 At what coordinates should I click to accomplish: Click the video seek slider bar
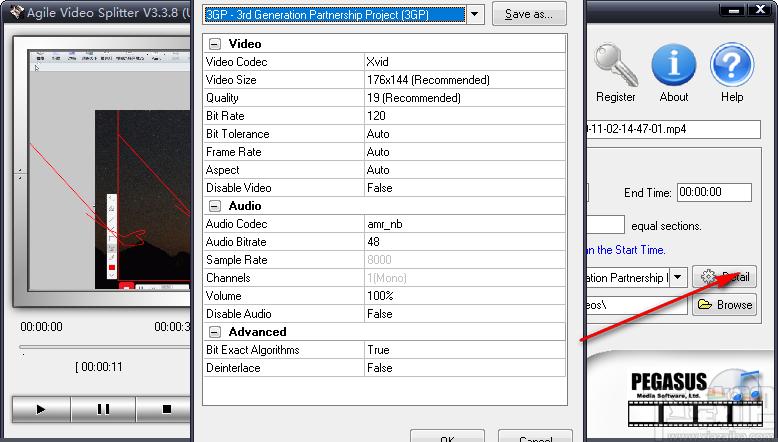coord(105,347)
